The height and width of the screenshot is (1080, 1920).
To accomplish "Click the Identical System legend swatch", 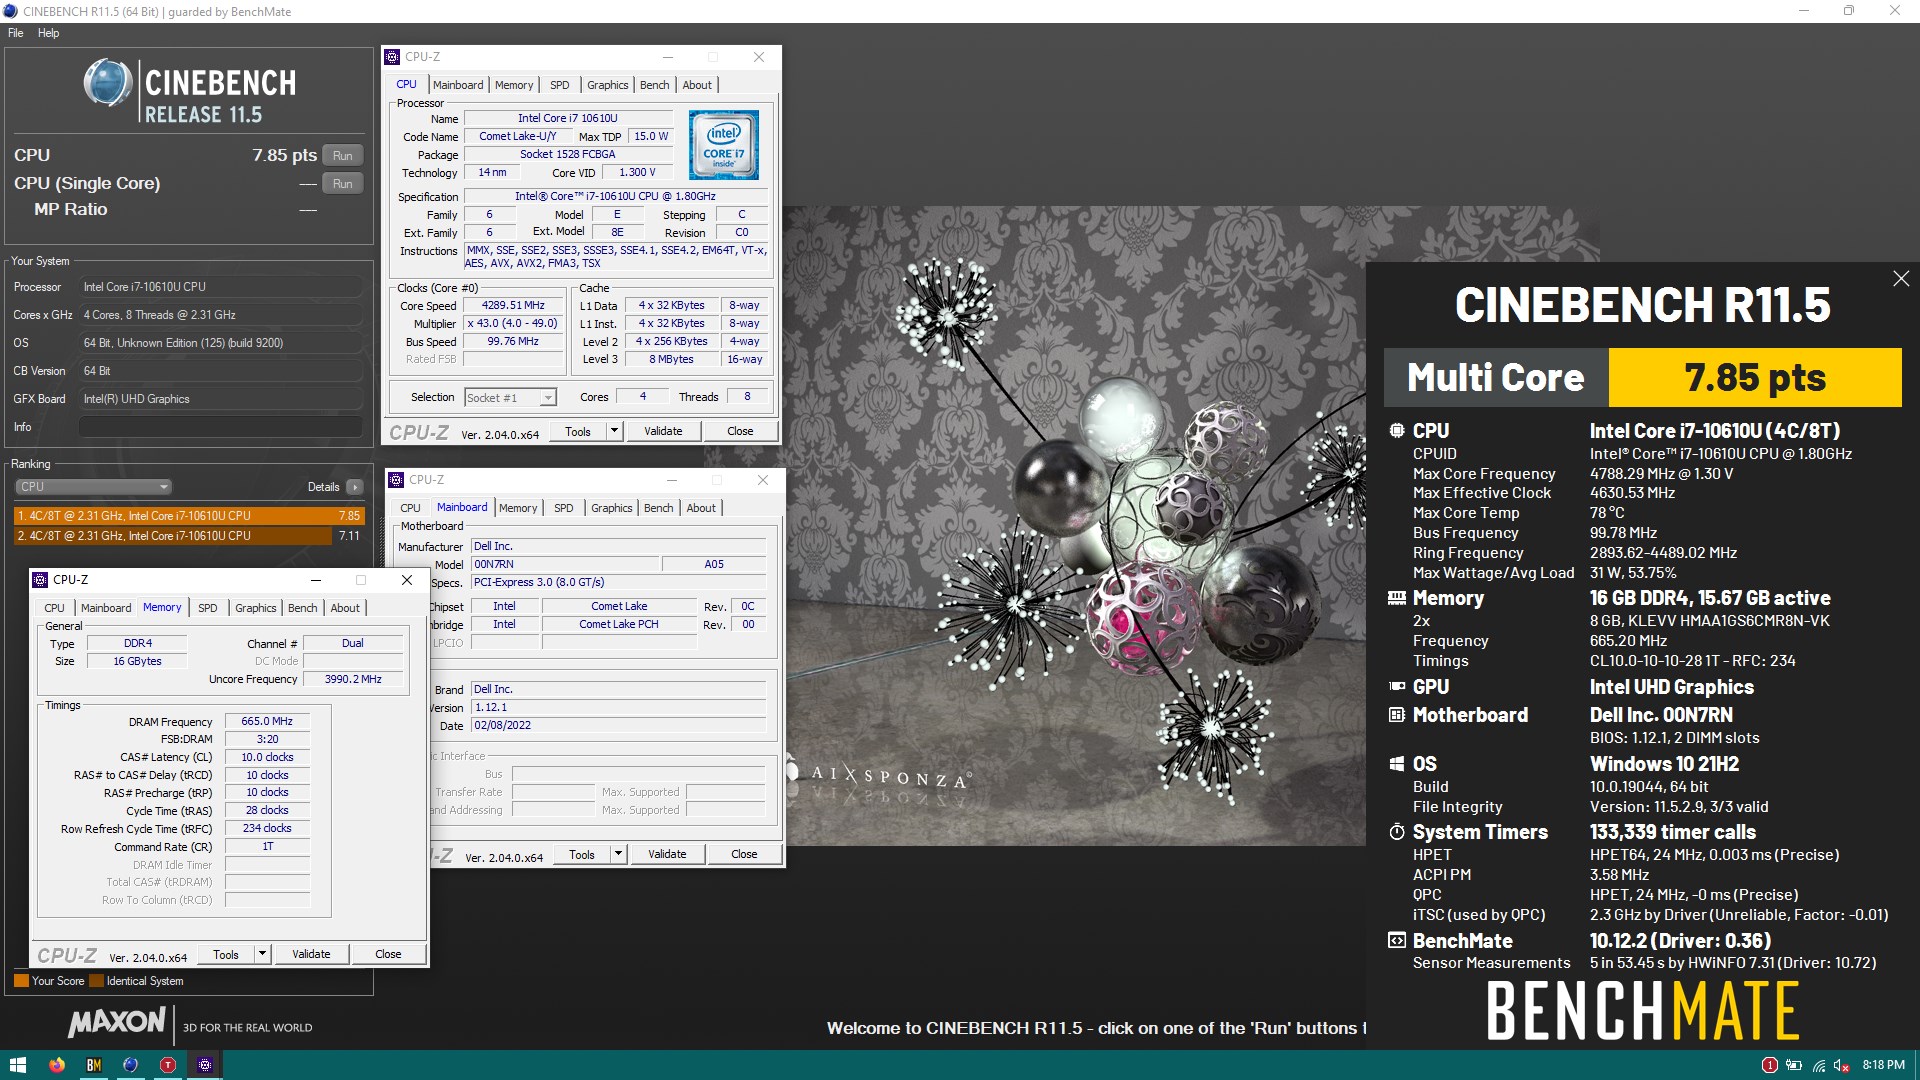I will point(96,981).
